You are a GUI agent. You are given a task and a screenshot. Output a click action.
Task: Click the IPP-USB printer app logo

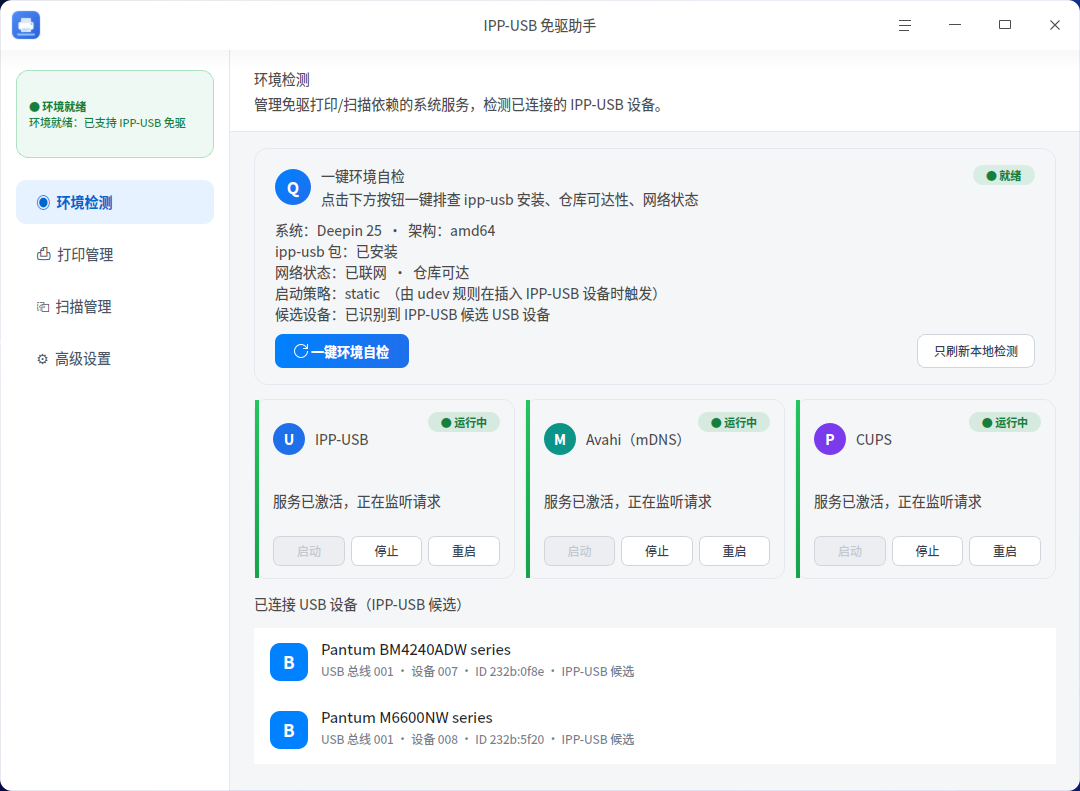coord(26,25)
